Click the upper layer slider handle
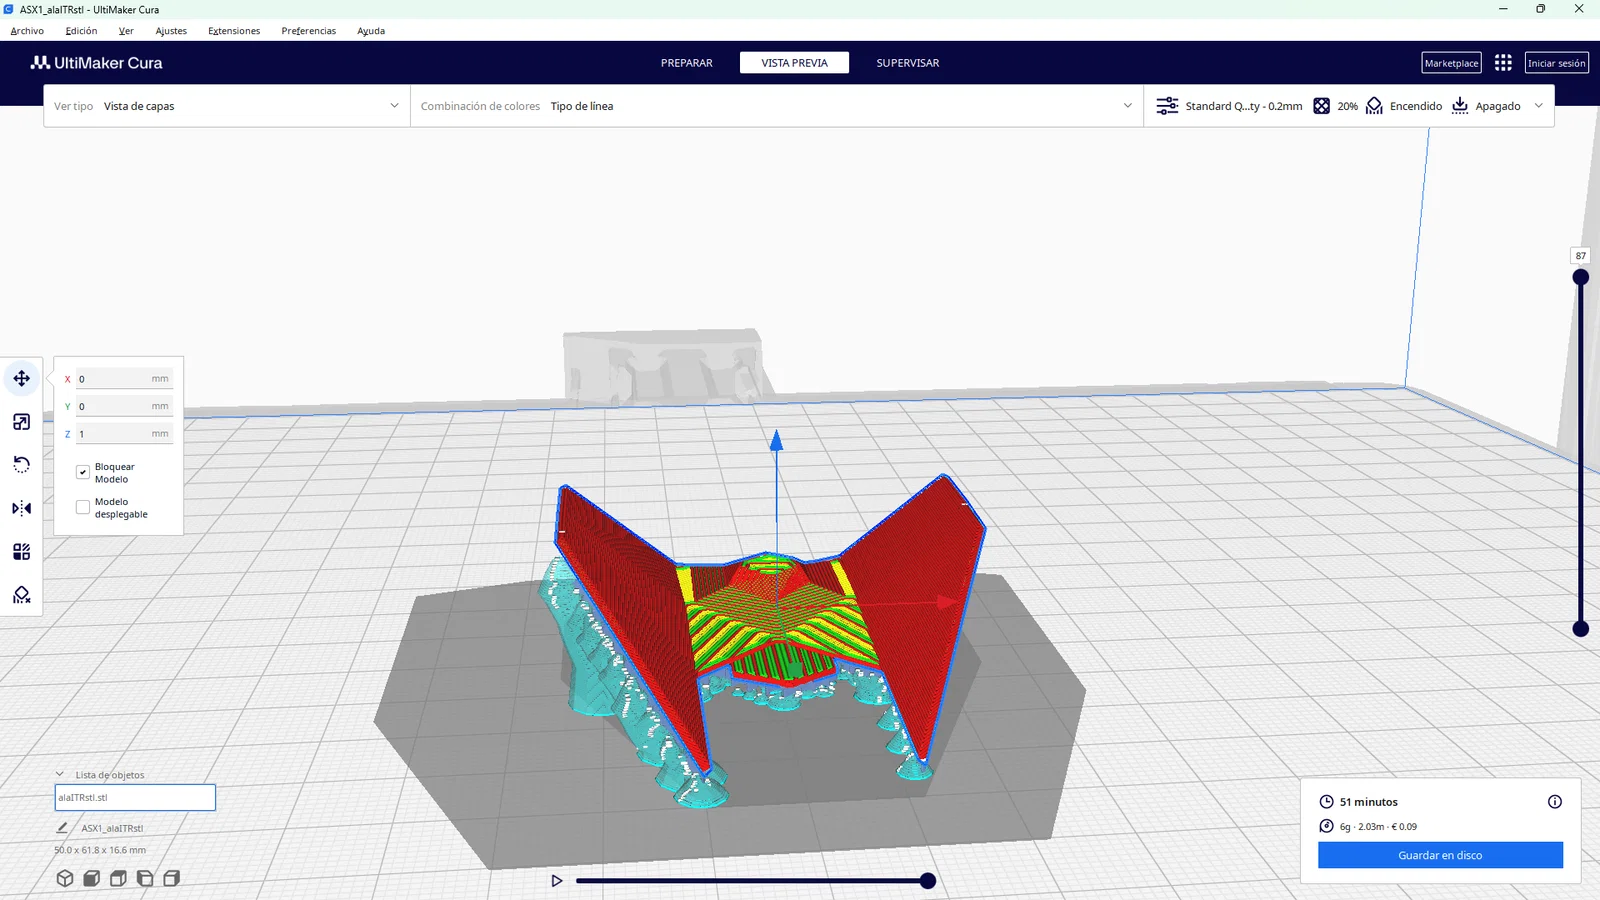This screenshot has height=900, width=1600. pyautogui.click(x=1581, y=277)
